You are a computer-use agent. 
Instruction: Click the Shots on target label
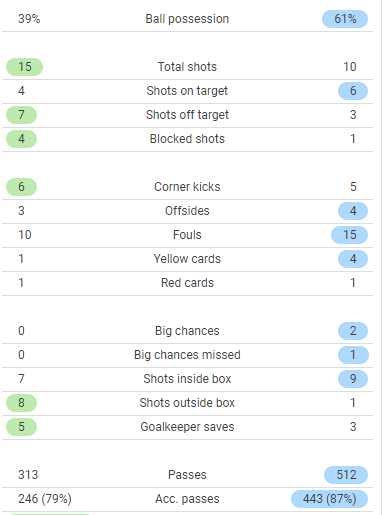click(x=187, y=91)
